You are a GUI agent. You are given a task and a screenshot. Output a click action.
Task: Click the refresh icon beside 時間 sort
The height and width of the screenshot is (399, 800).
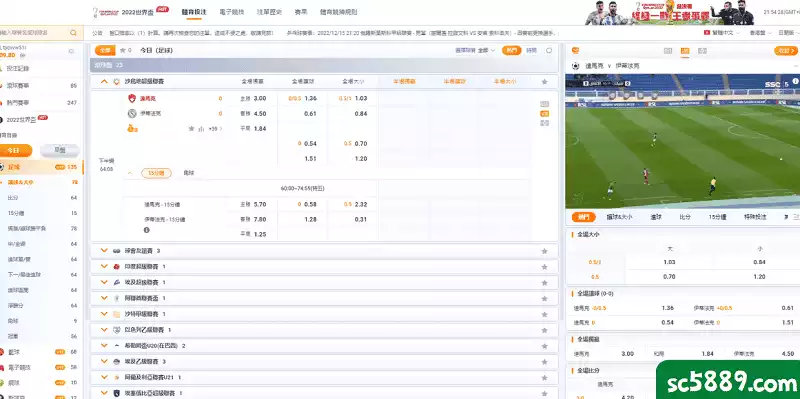point(549,51)
